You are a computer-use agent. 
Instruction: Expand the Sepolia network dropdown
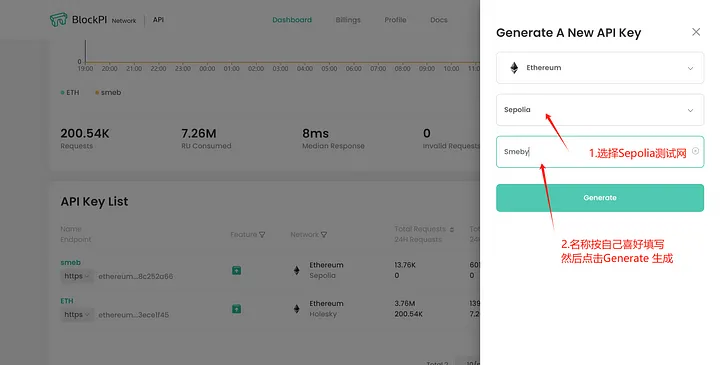(600, 110)
